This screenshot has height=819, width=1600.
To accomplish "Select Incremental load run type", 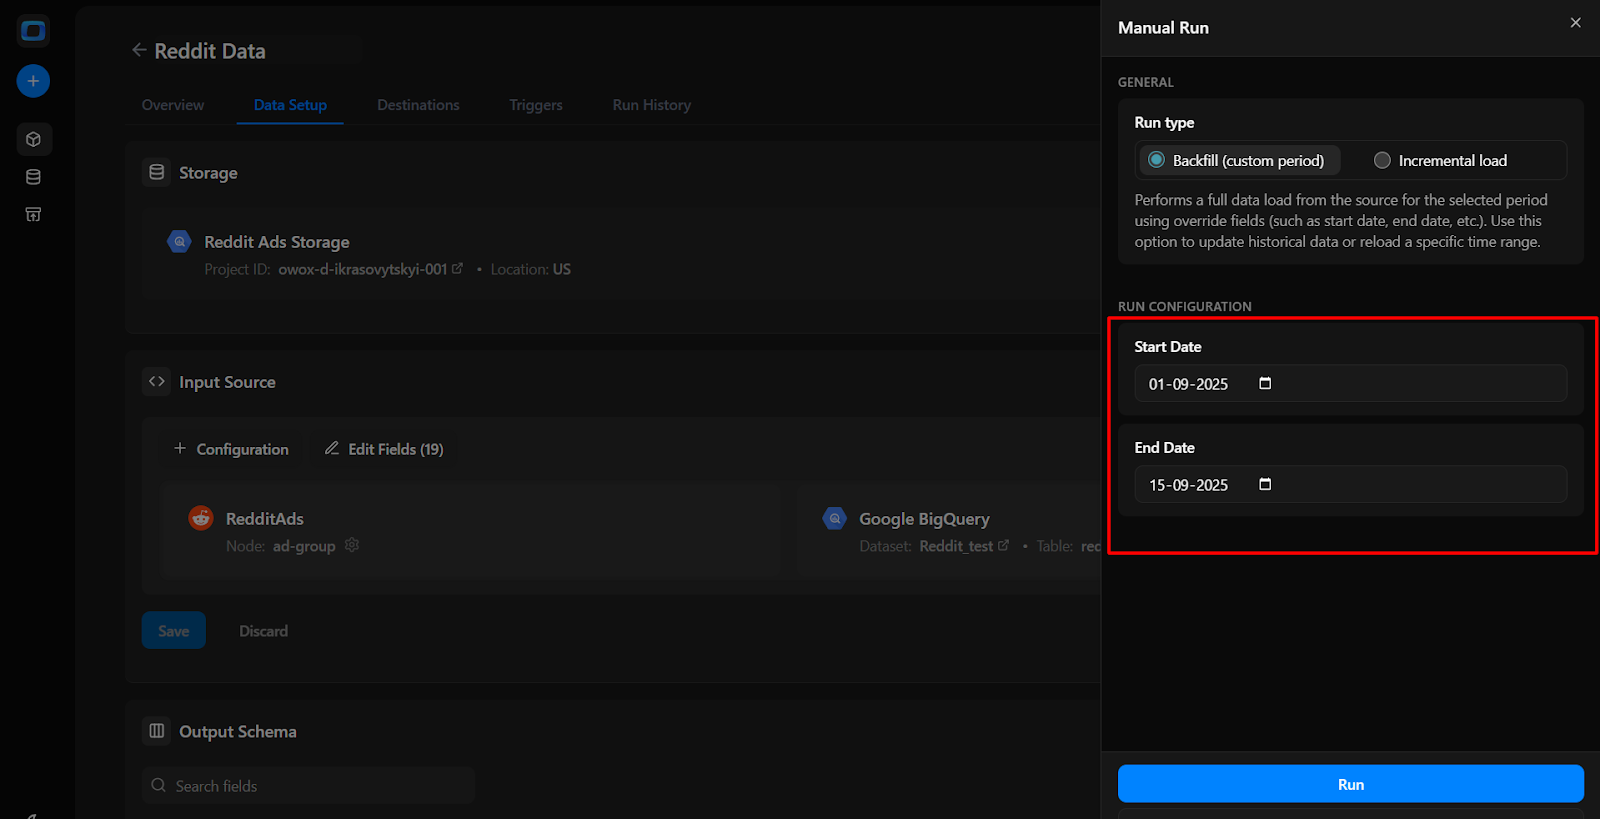I will pyautogui.click(x=1441, y=160).
